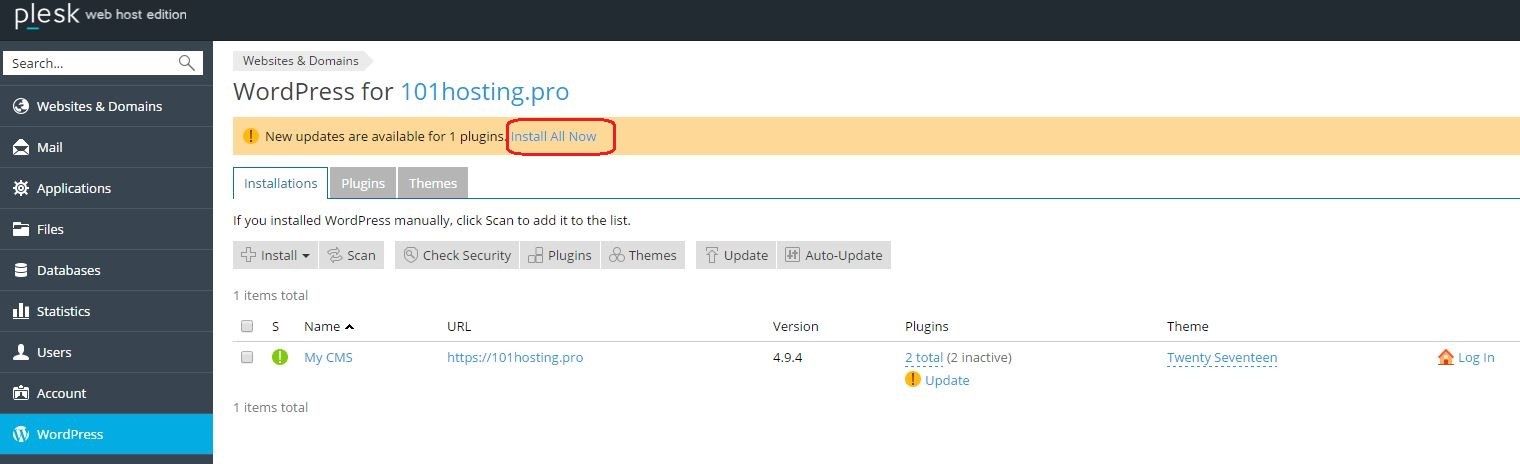Click the WordPress logo icon in sidebar
The height and width of the screenshot is (464, 1520).
tap(20, 434)
